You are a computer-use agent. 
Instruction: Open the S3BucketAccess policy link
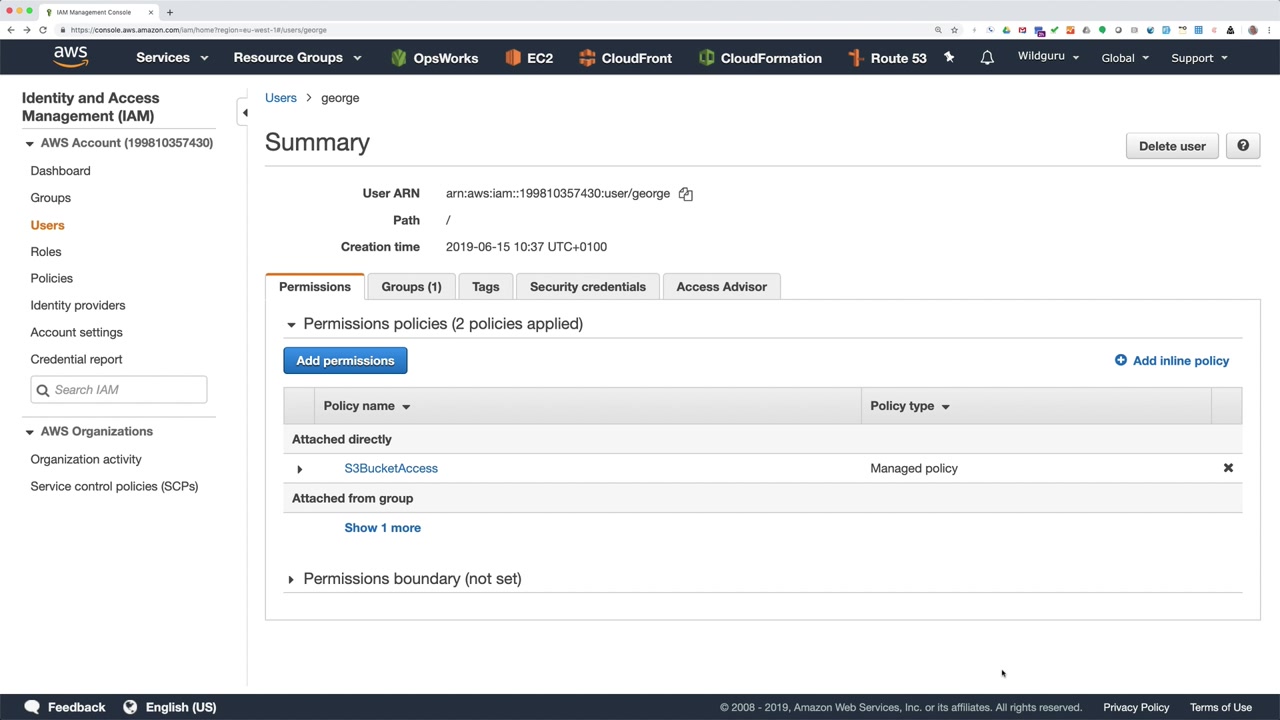391,468
